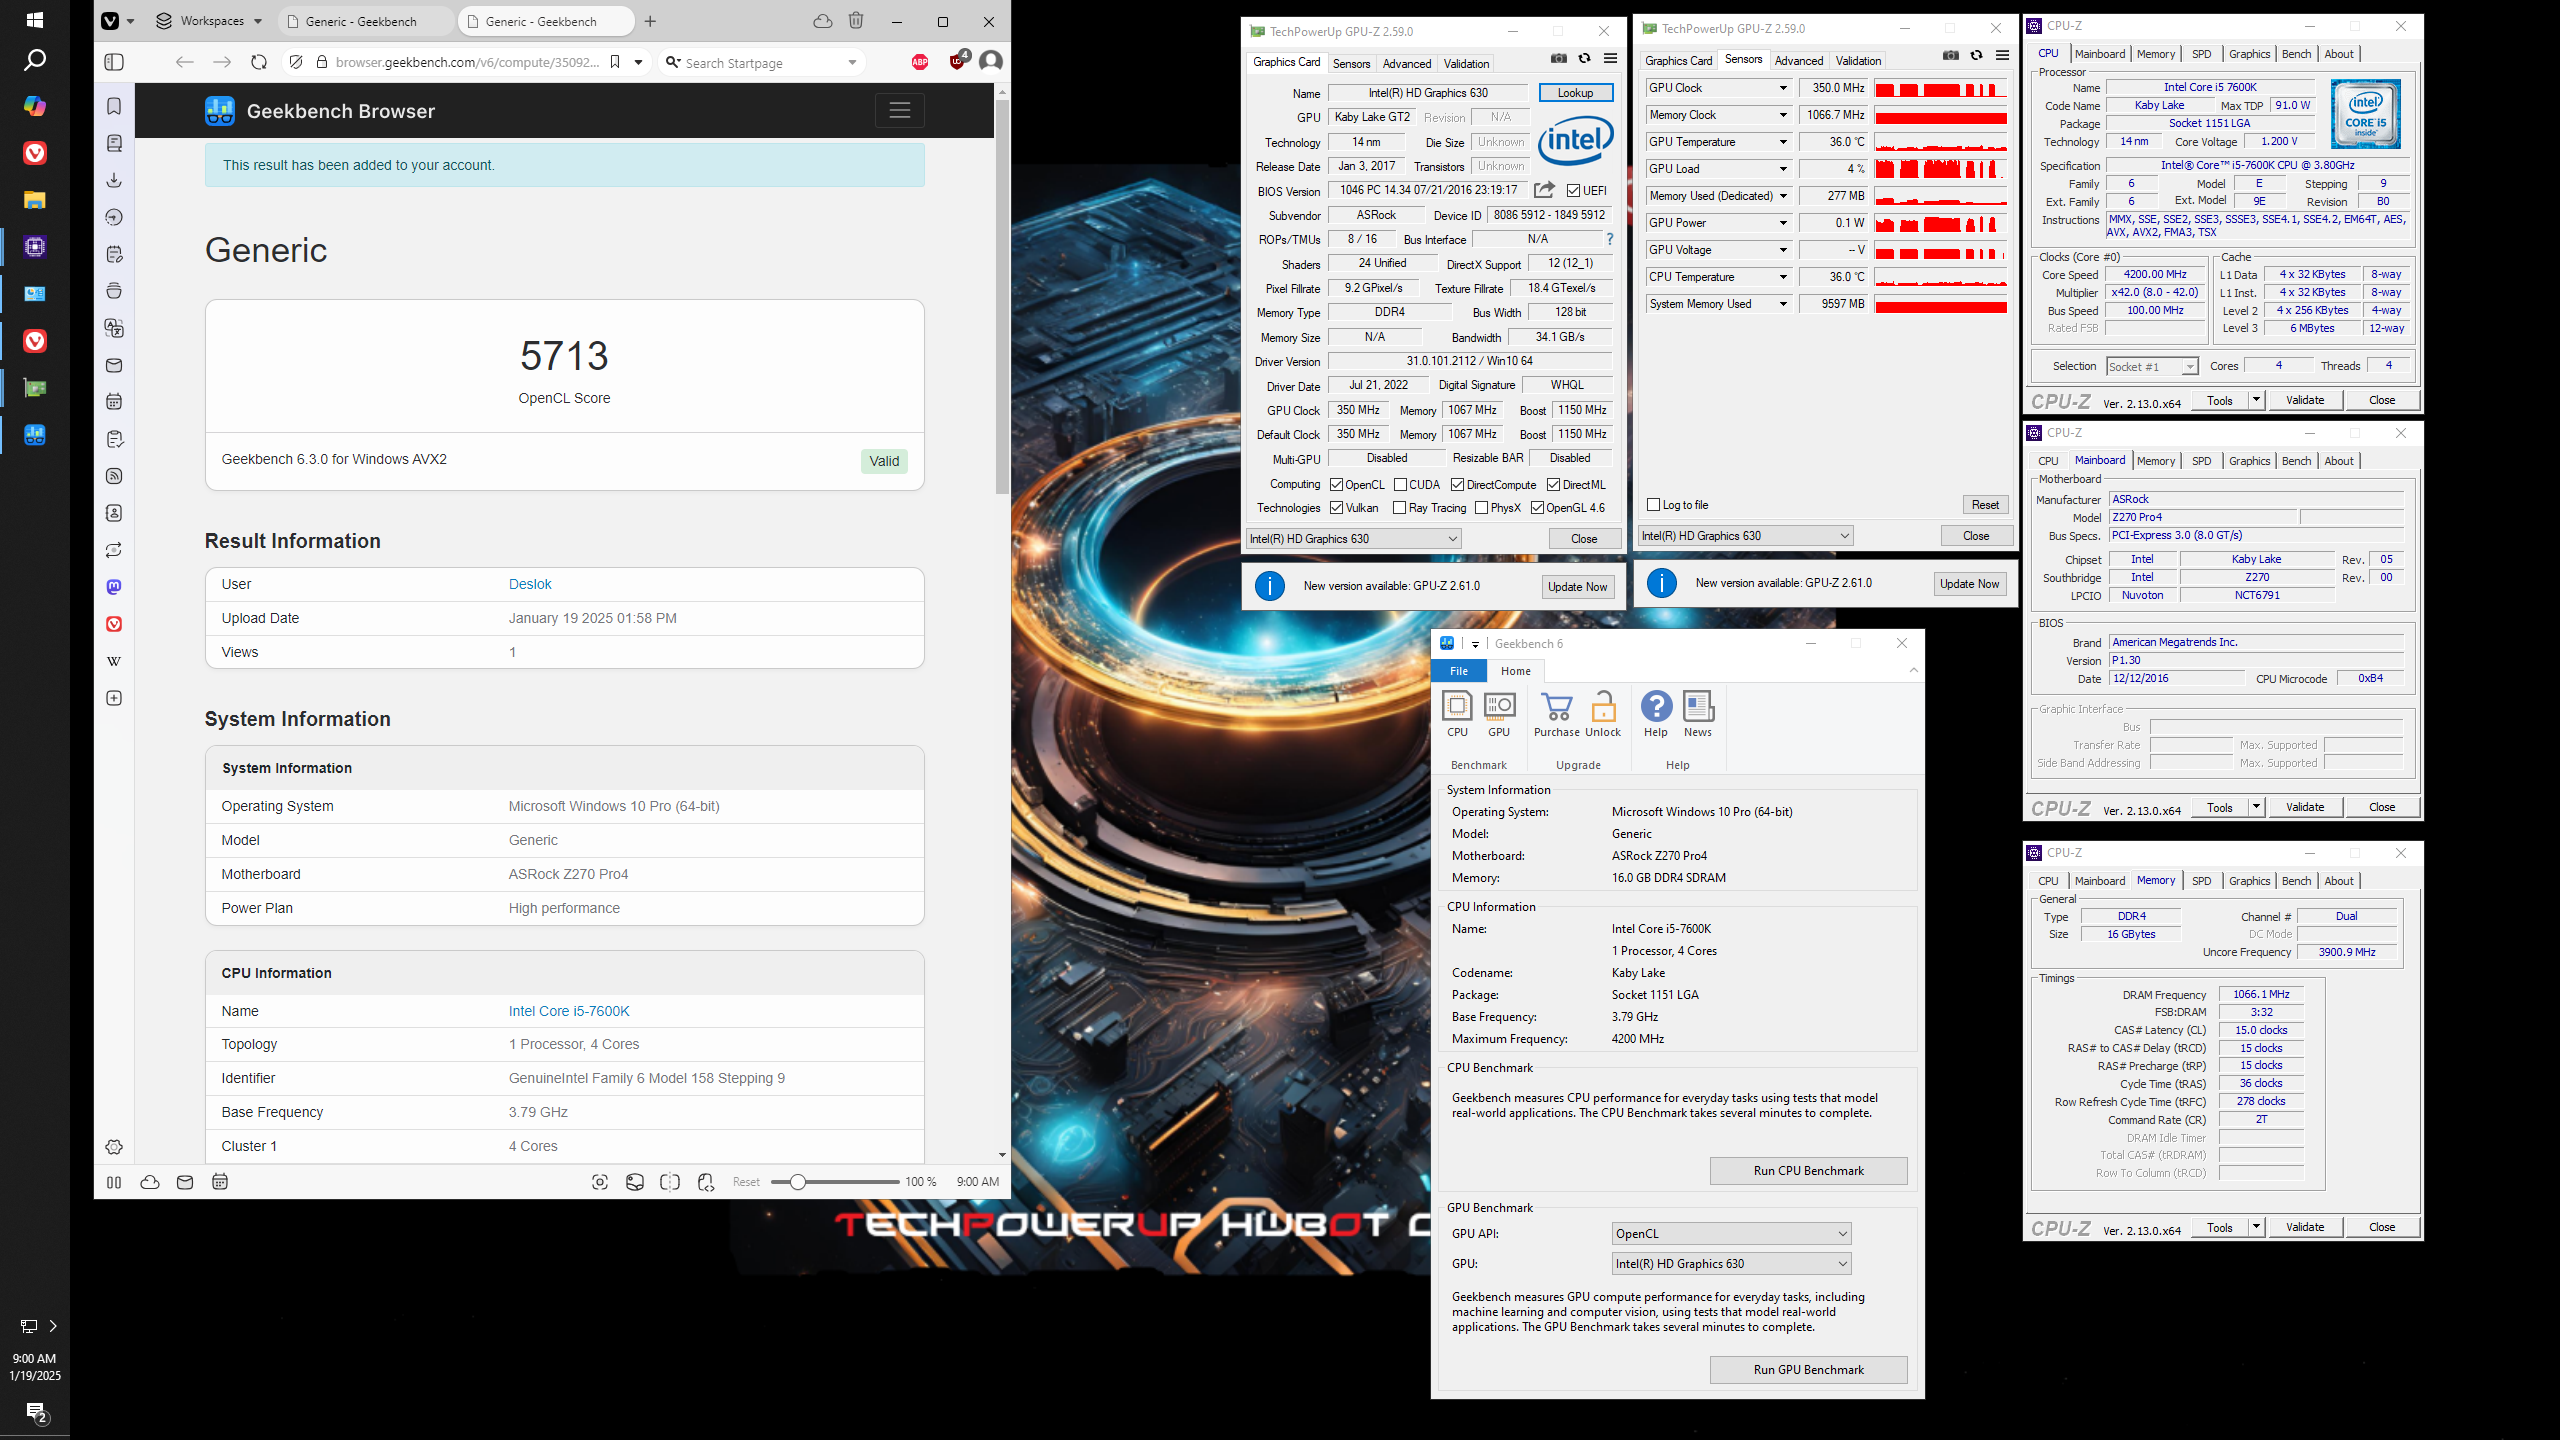Open the Workspaces dropdown in Vivaldi

click(209, 21)
